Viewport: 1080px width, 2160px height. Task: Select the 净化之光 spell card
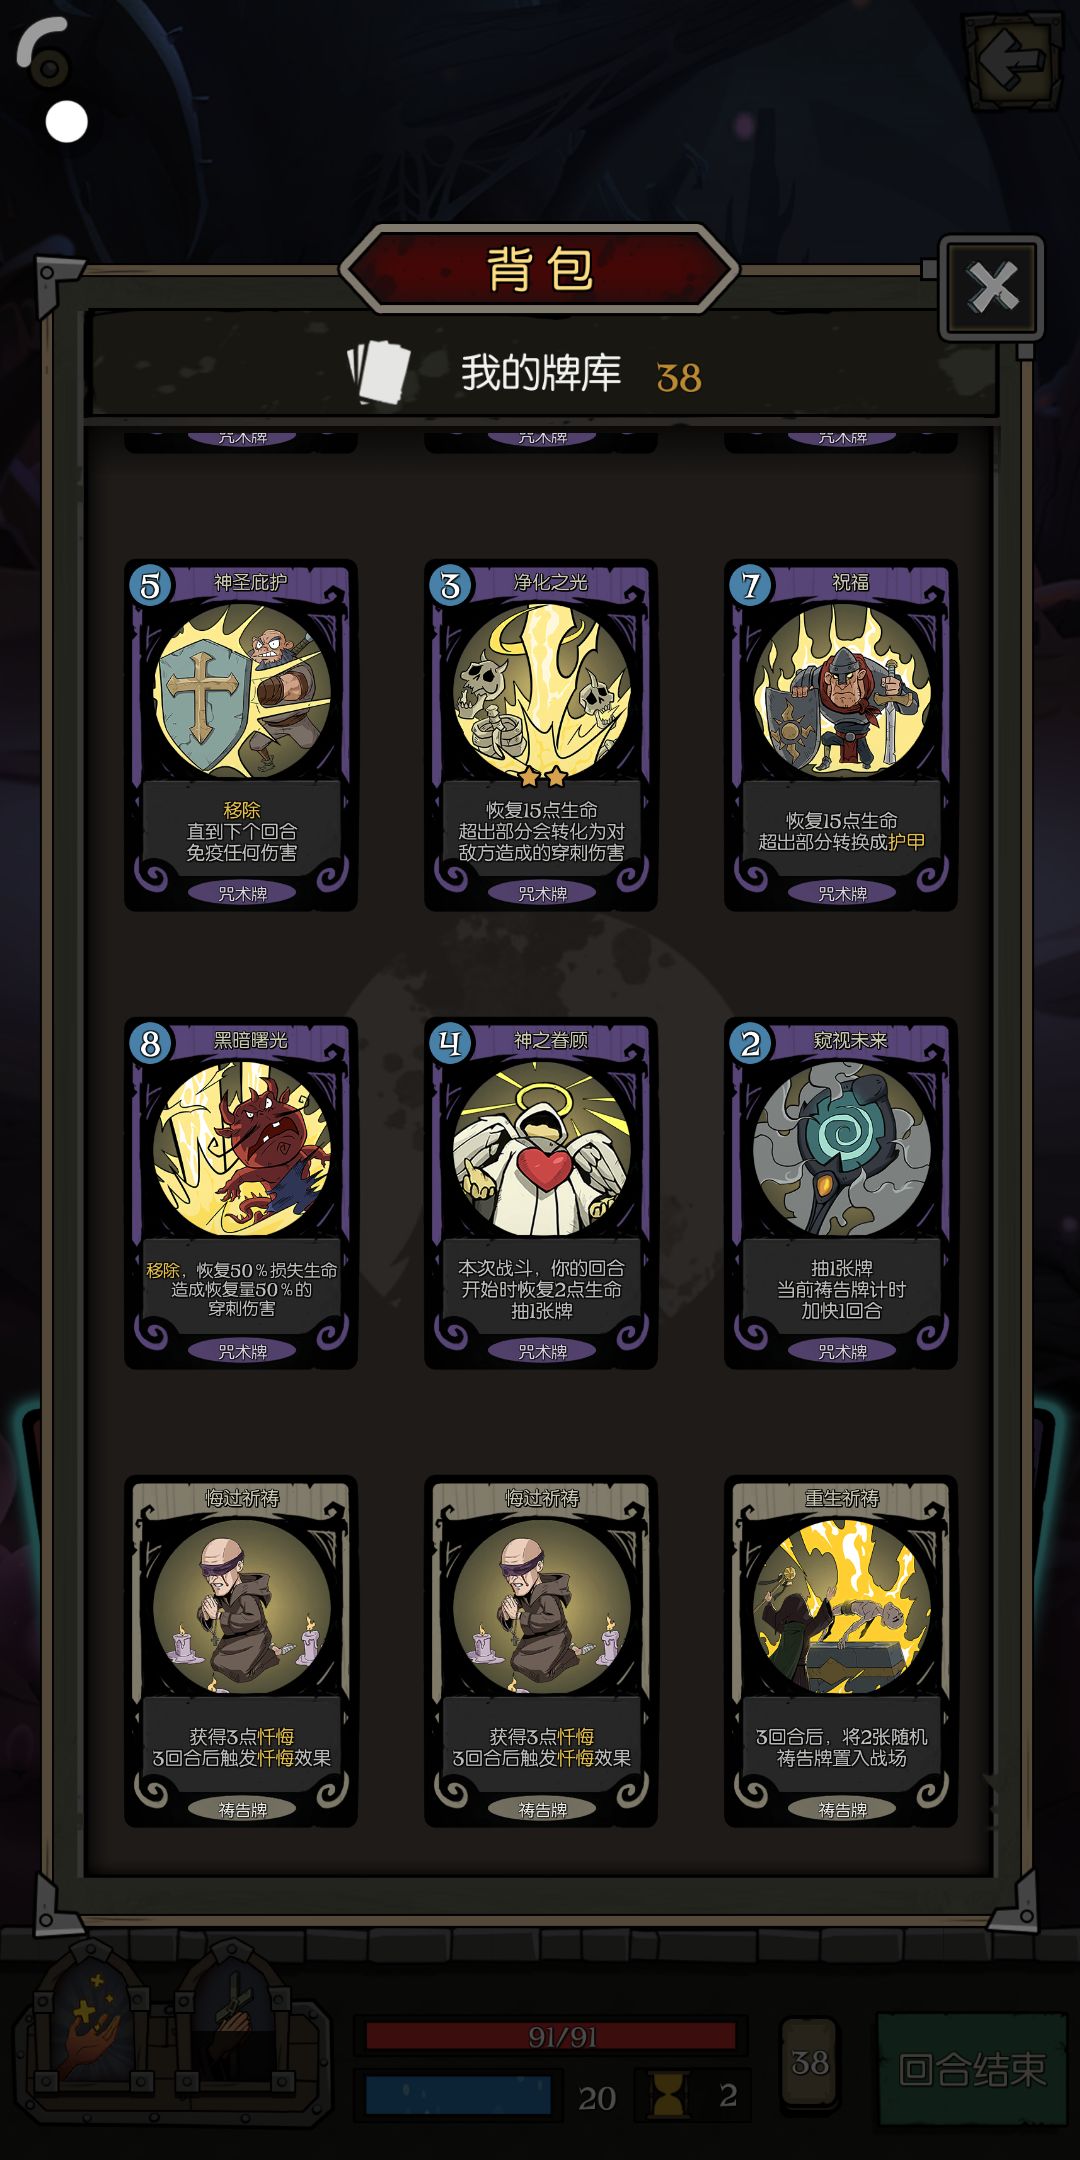coord(541,735)
